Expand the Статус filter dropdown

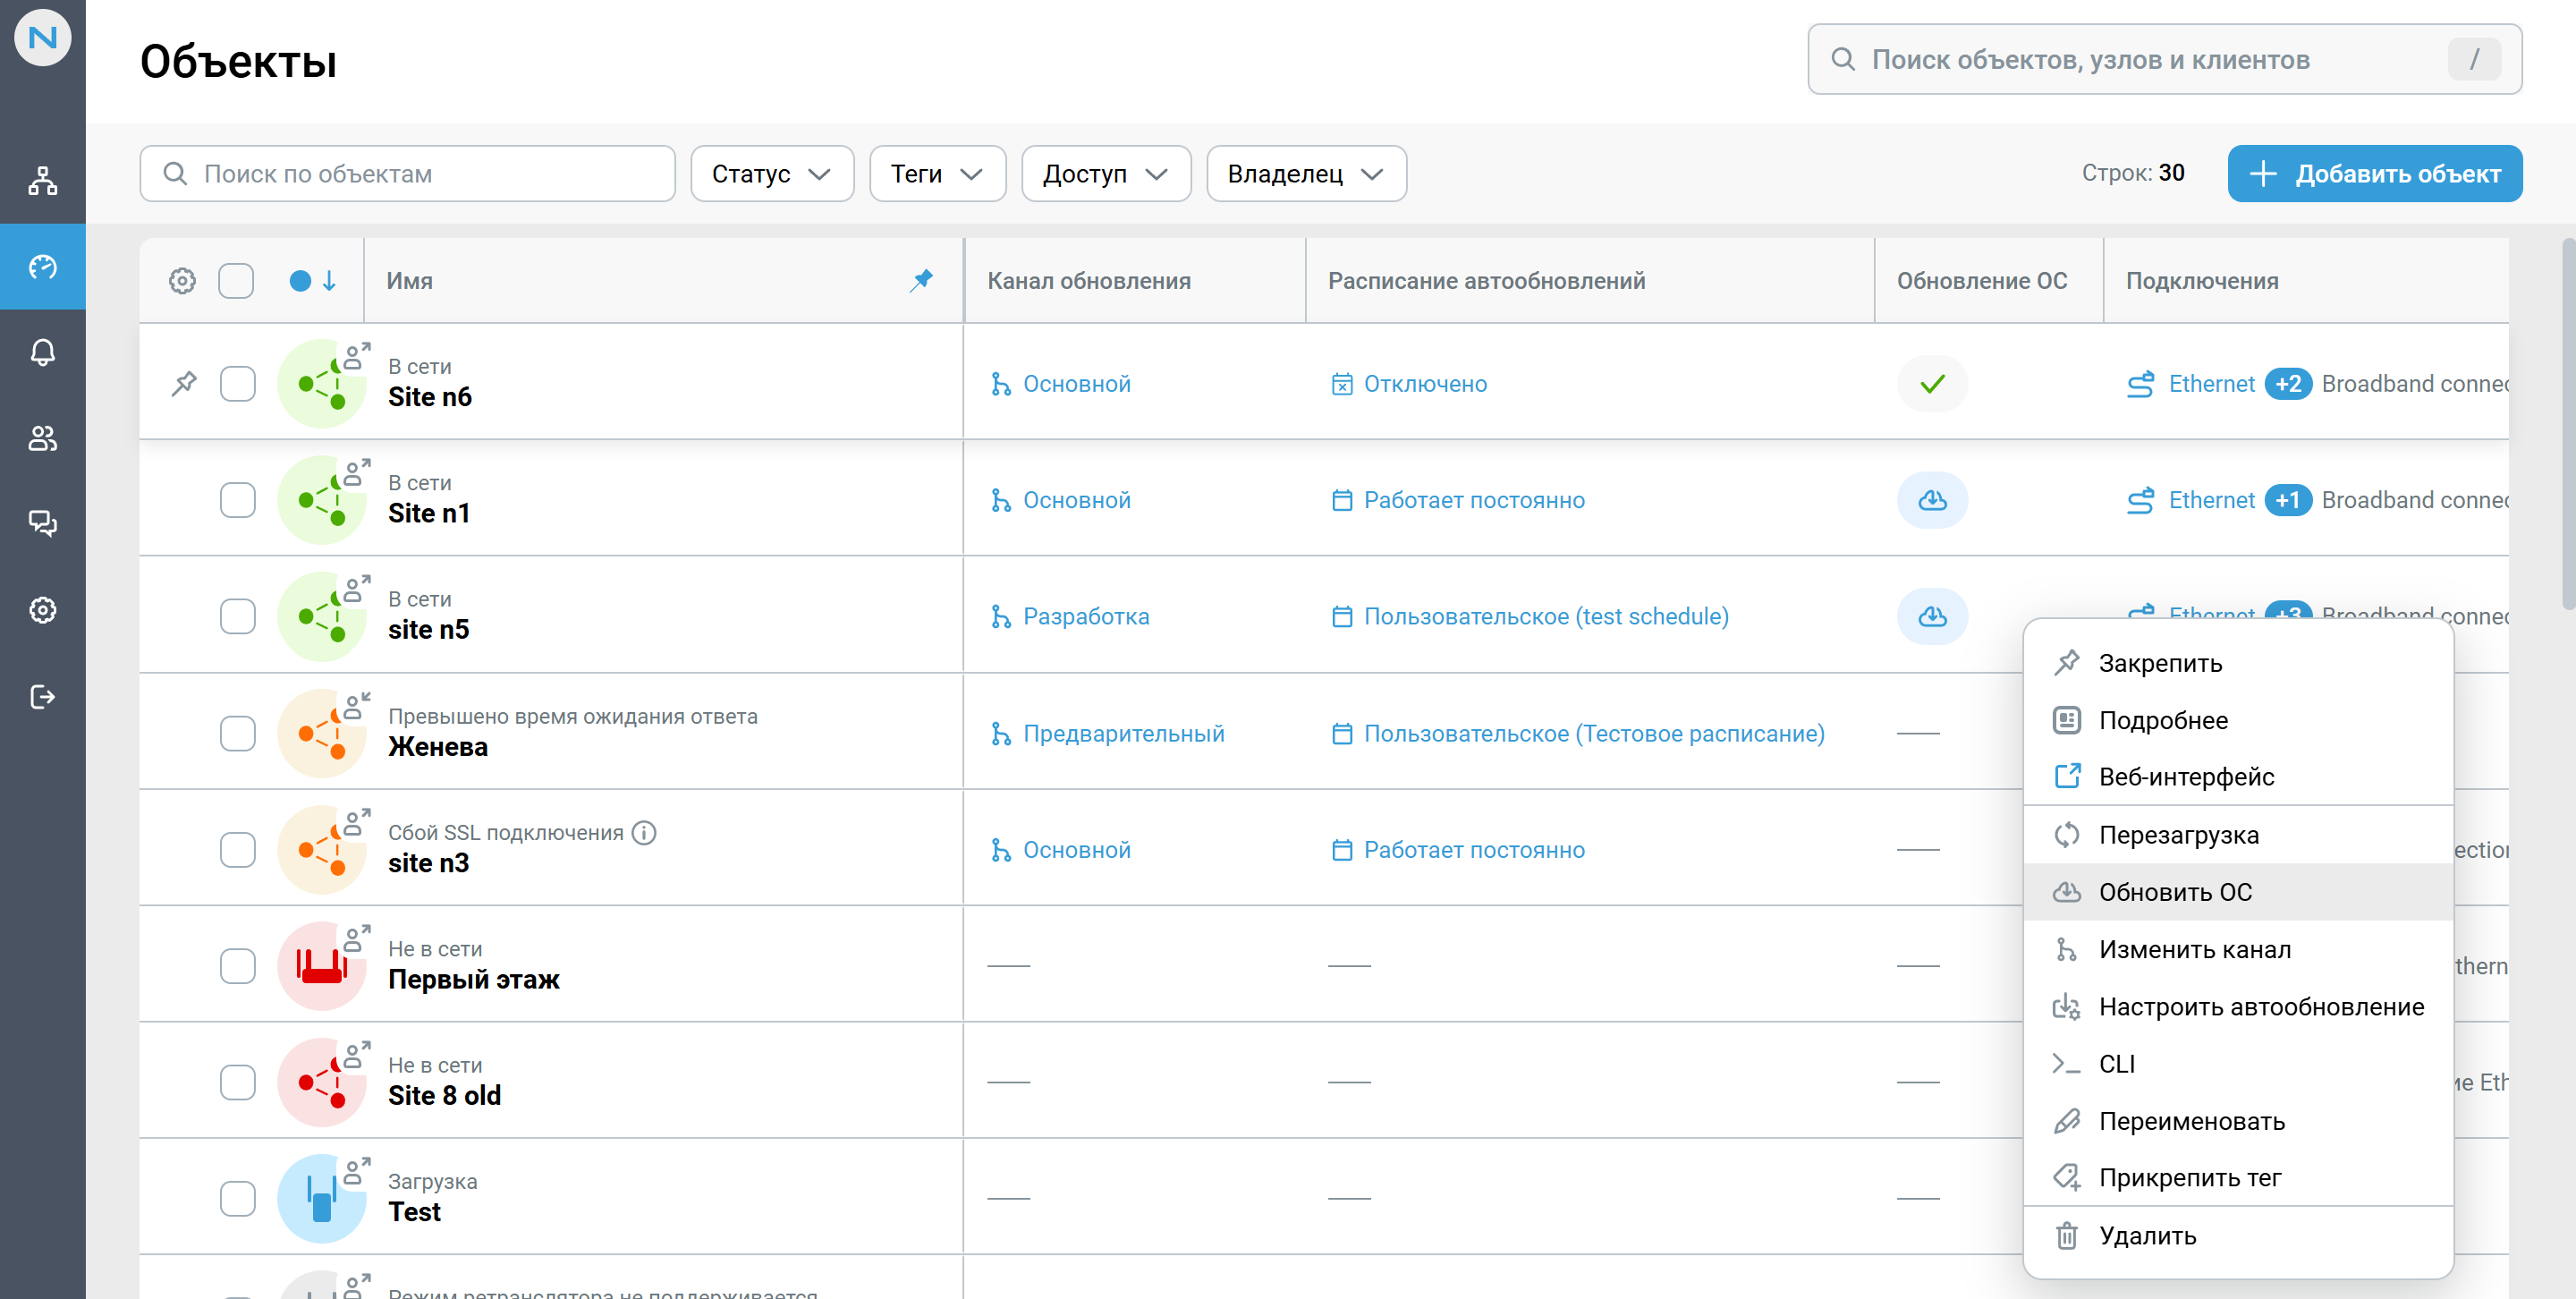tap(772, 174)
